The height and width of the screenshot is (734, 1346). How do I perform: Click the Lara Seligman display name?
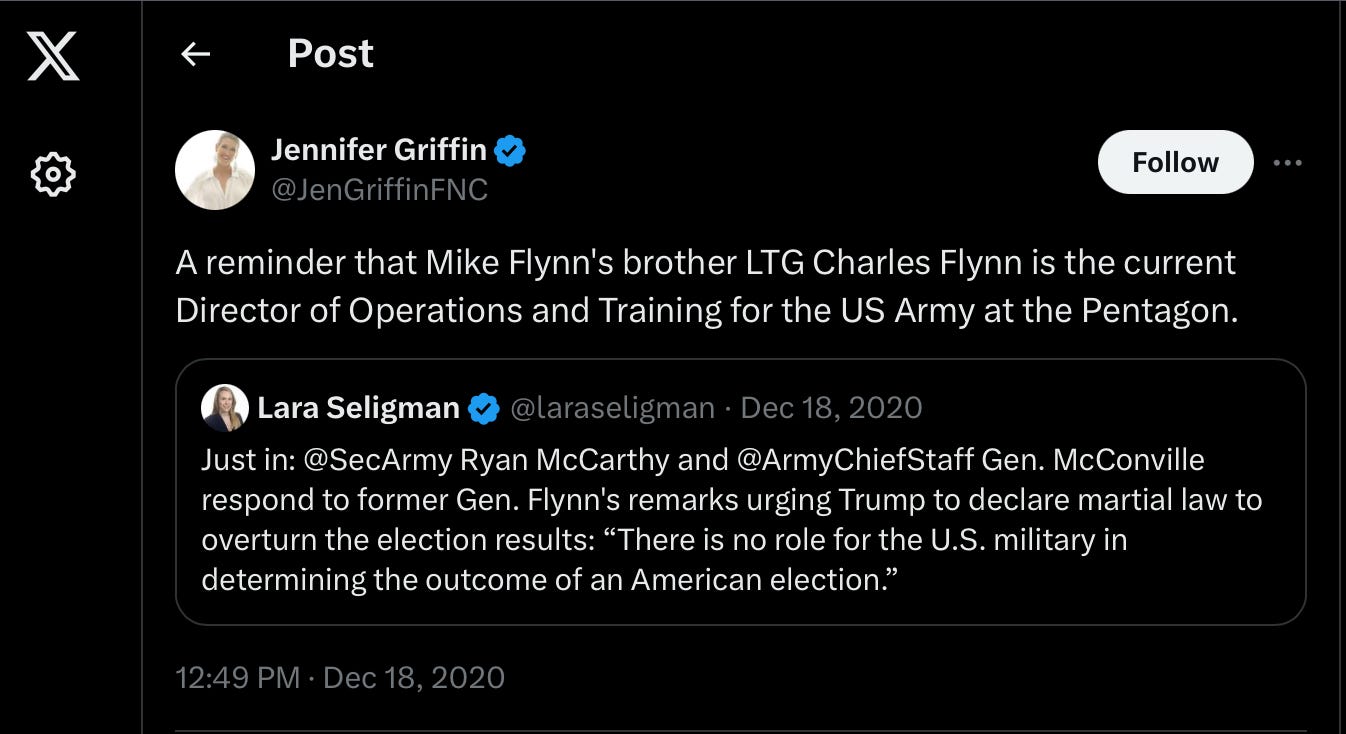358,408
